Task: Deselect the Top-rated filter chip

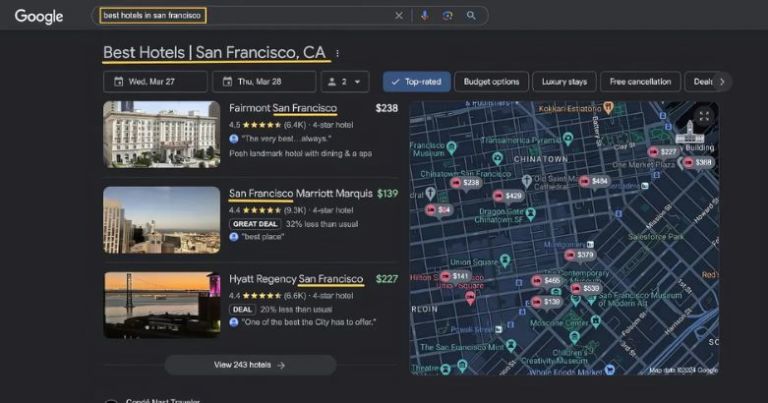Action: [x=417, y=82]
